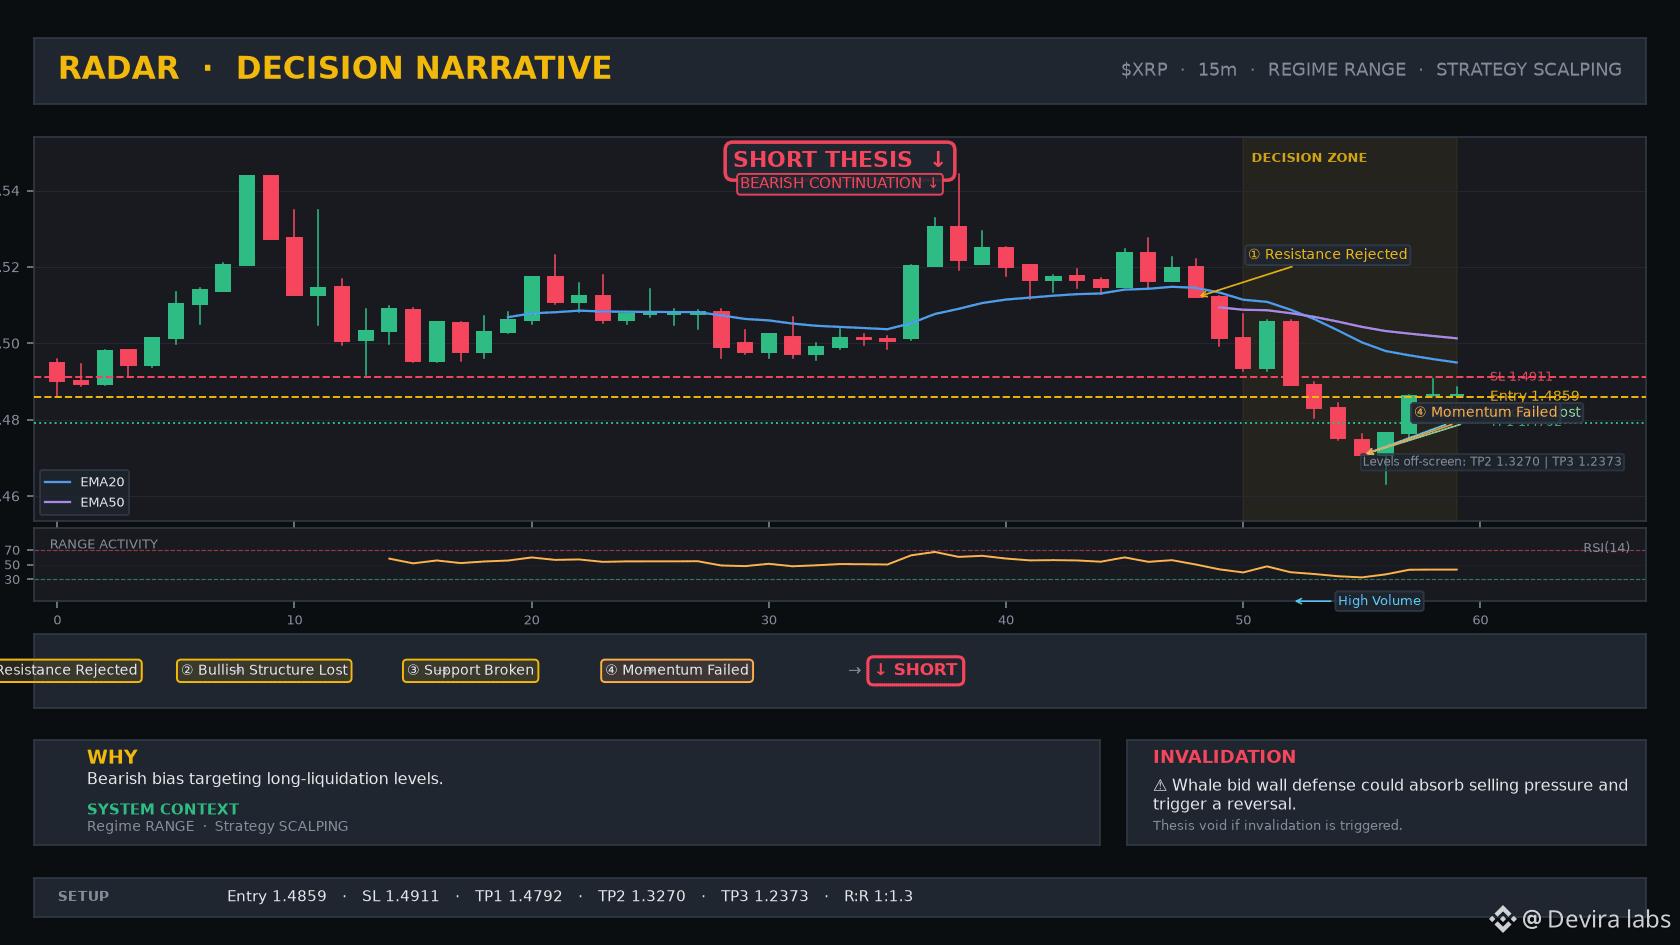Click the Thesis void if invalidation text
Viewport: 1680px width, 945px height.
1277,826
